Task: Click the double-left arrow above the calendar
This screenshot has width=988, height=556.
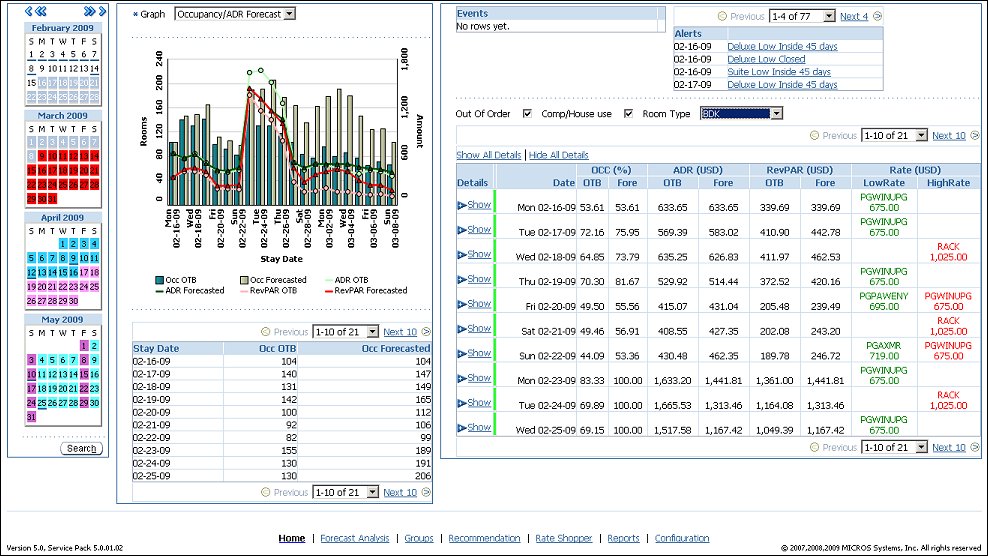Action: tap(41, 10)
